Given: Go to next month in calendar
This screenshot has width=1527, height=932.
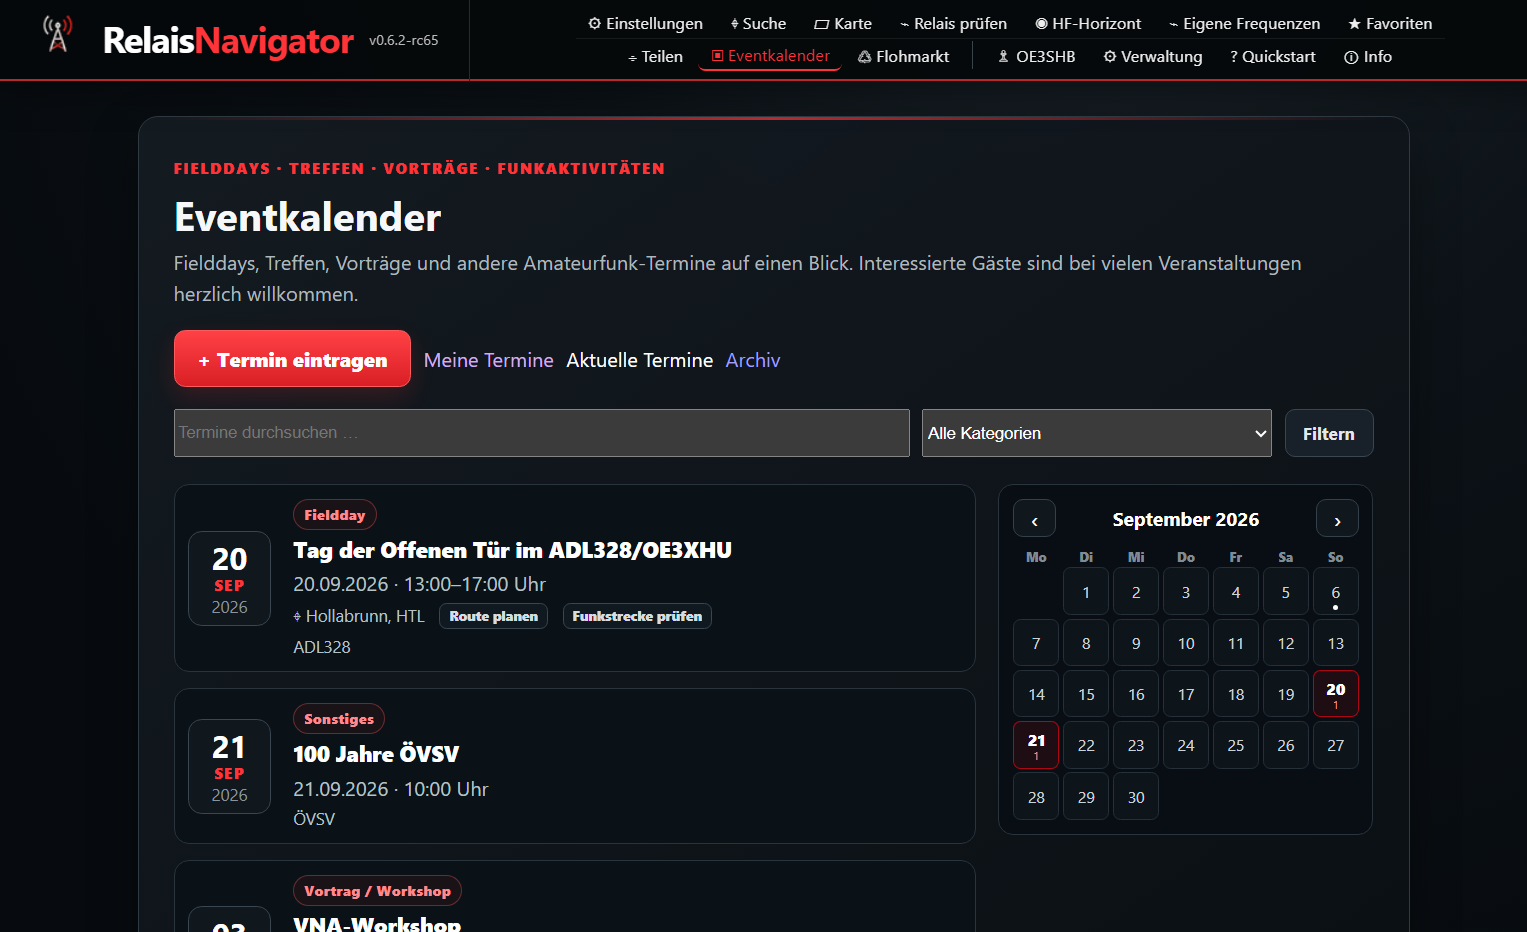Looking at the screenshot, I should (1337, 520).
